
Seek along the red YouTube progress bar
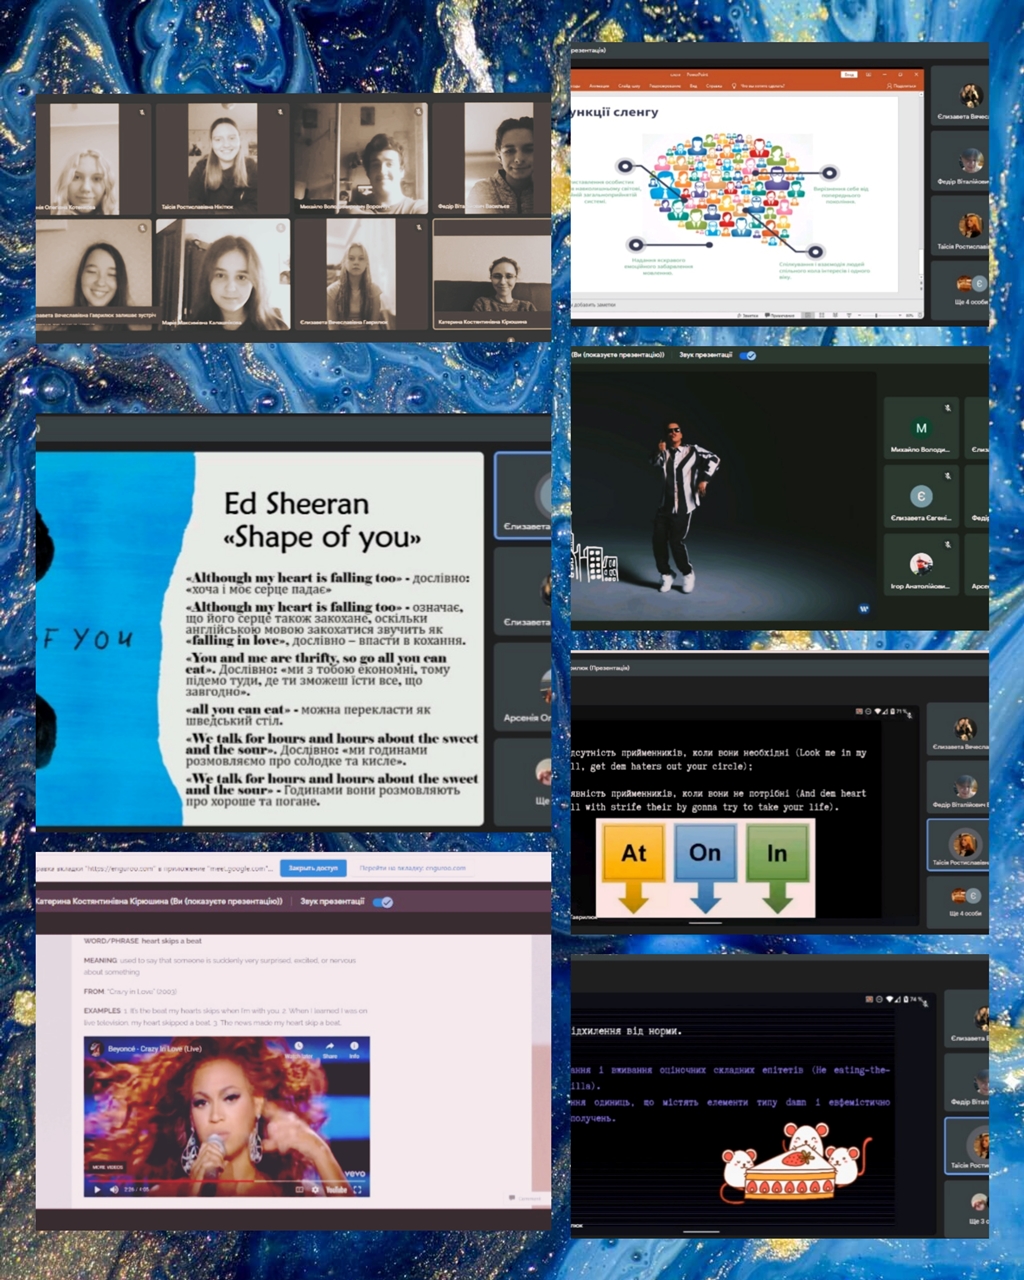tap(226, 1180)
